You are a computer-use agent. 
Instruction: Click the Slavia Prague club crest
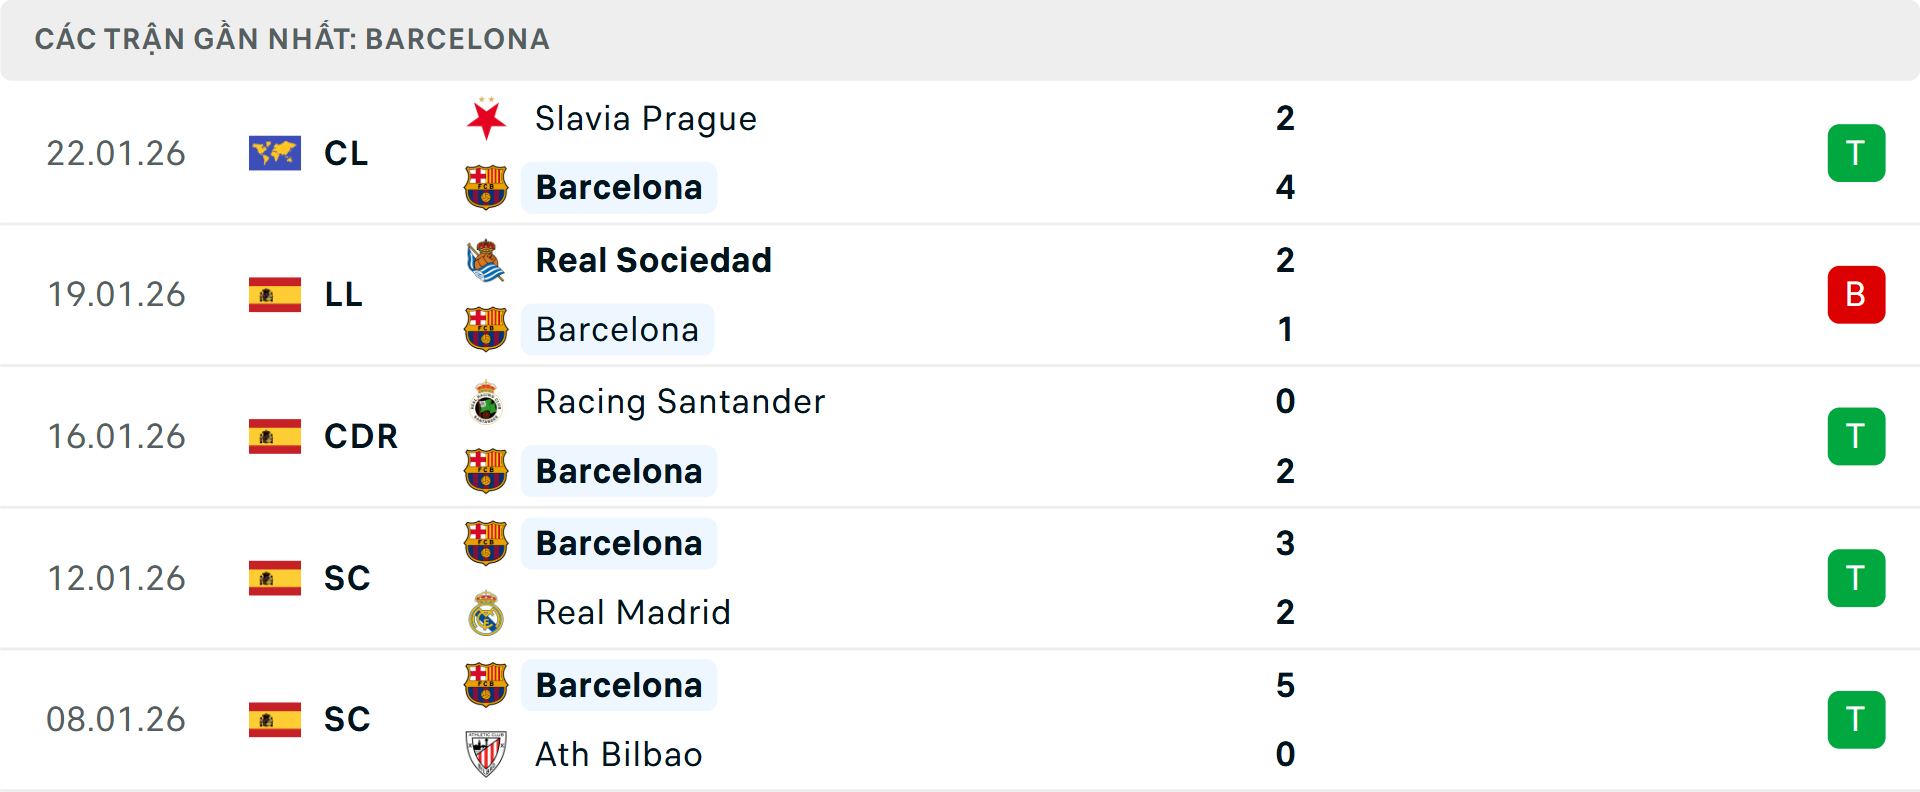[x=487, y=117]
